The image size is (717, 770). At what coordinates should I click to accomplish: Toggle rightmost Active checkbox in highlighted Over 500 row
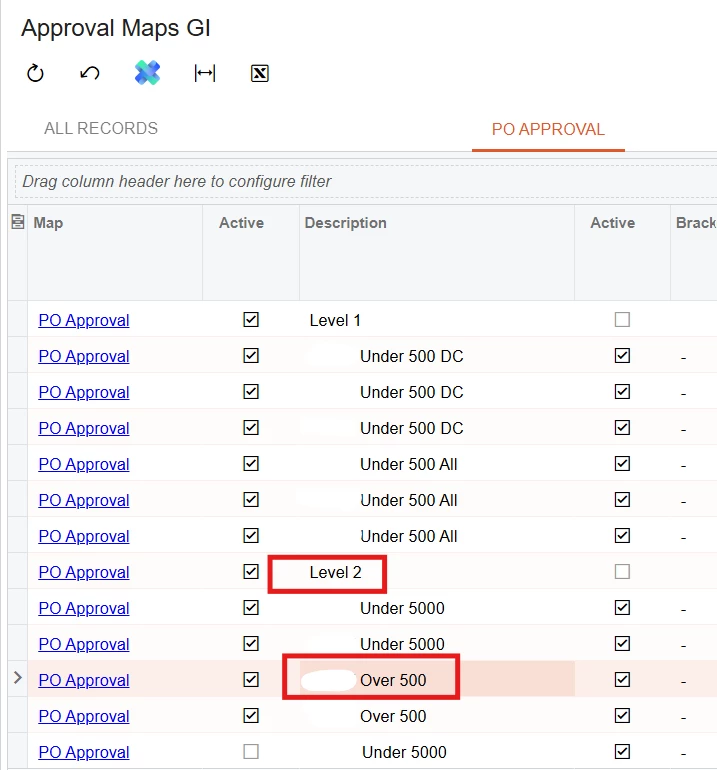(622, 680)
